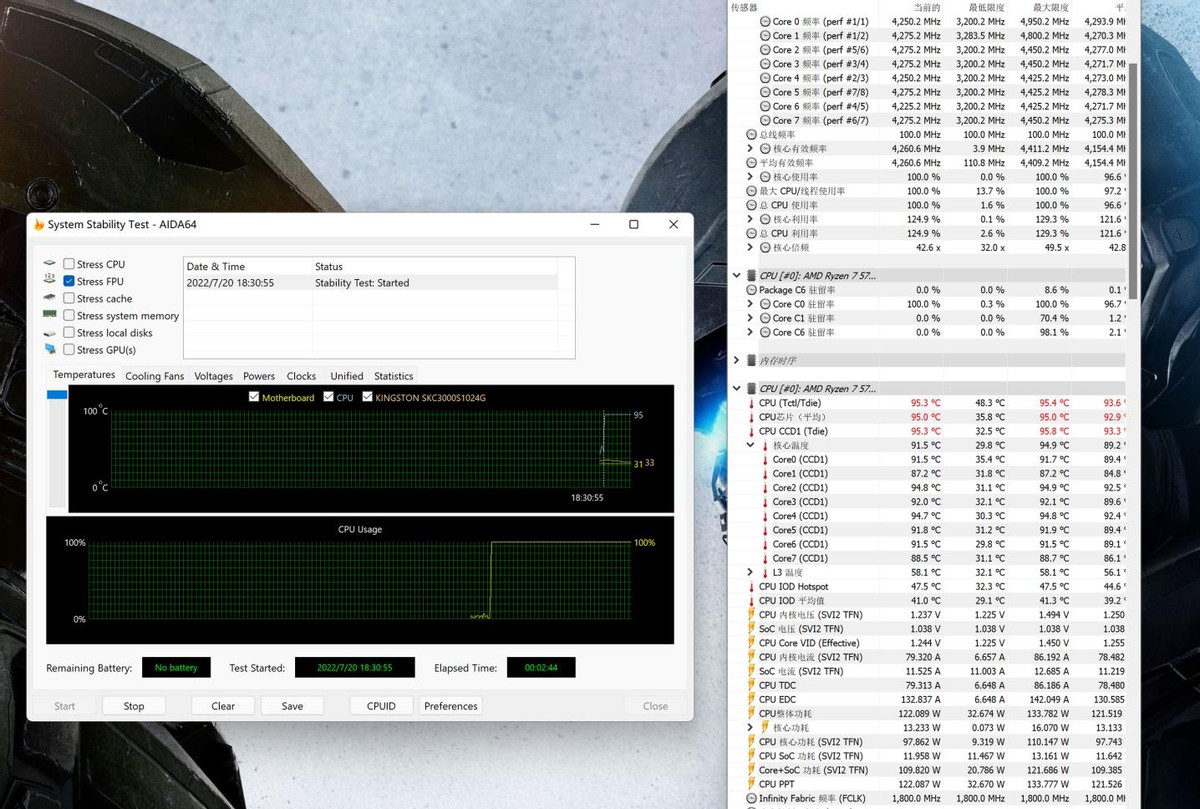1200x809 pixels.
Task: Open the Preferences dialog
Action: point(450,705)
